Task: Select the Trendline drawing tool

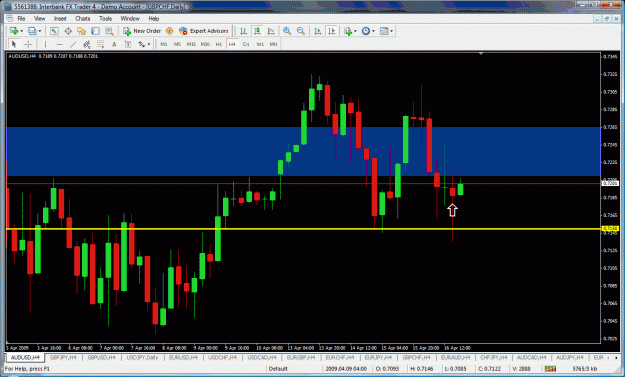Action: pos(73,44)
